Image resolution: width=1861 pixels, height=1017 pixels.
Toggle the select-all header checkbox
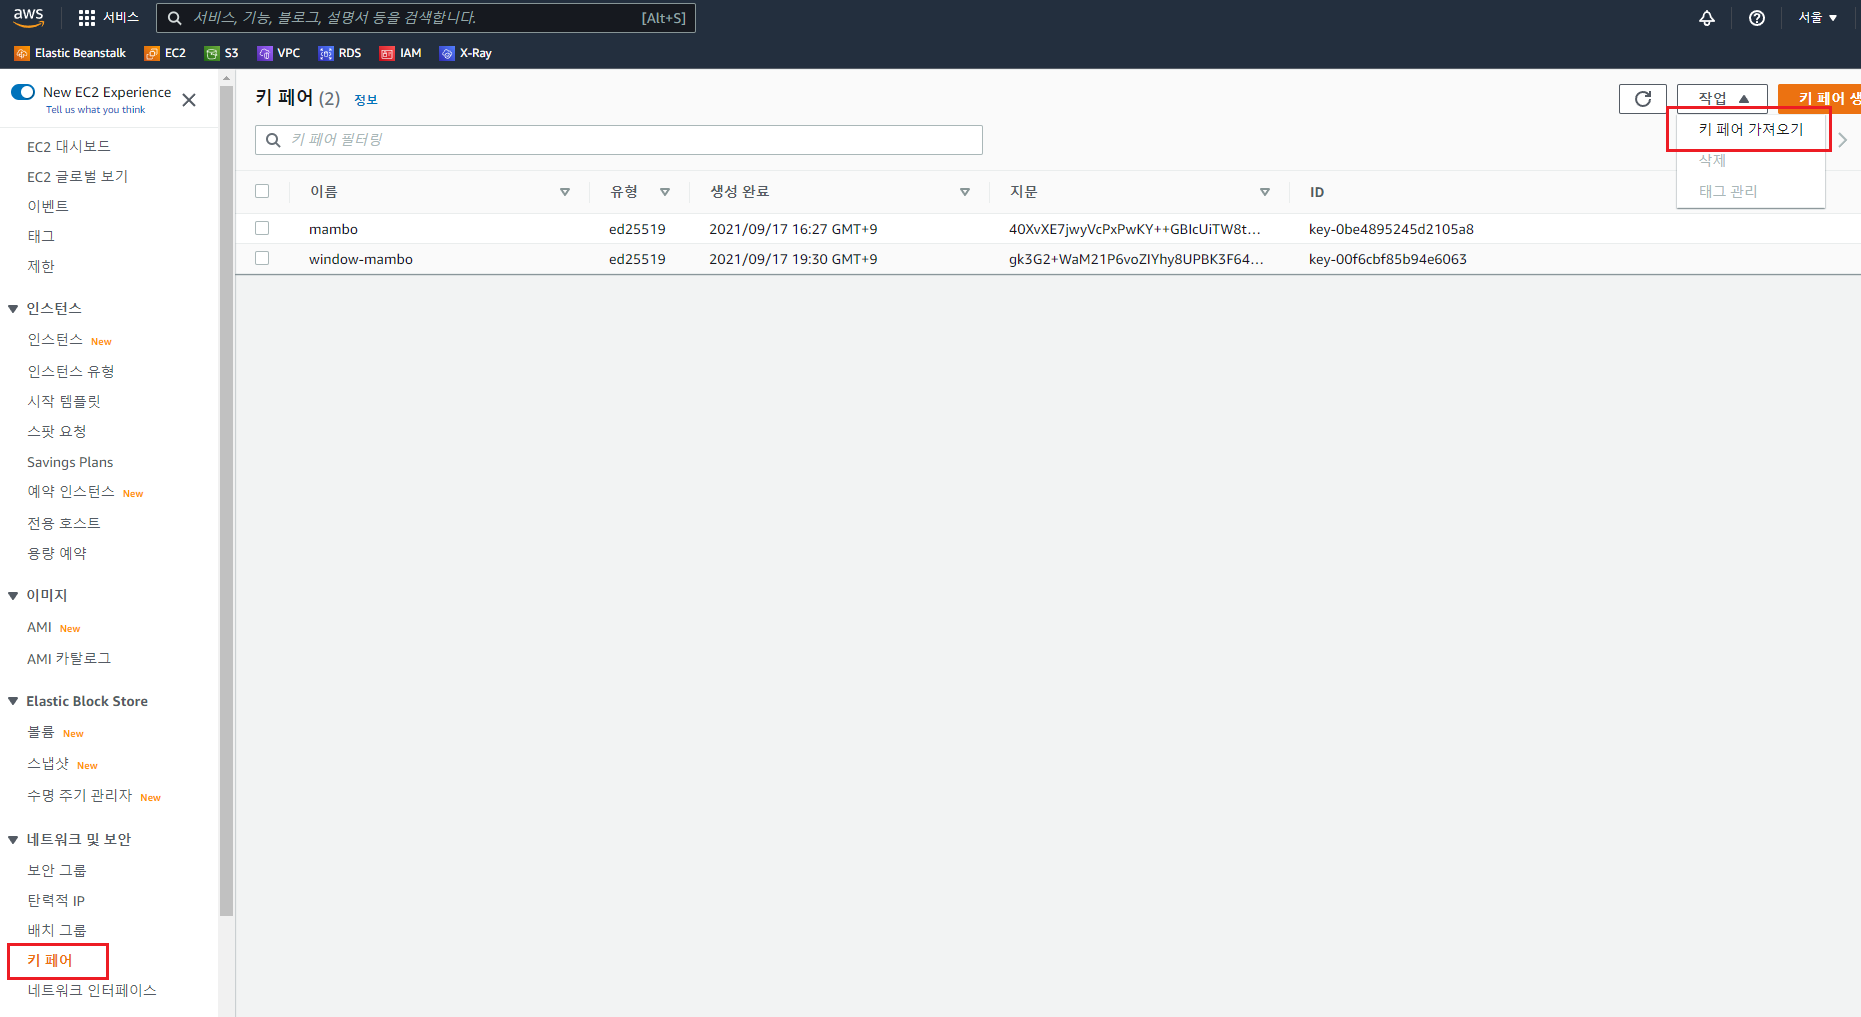[x=262, y=191]
